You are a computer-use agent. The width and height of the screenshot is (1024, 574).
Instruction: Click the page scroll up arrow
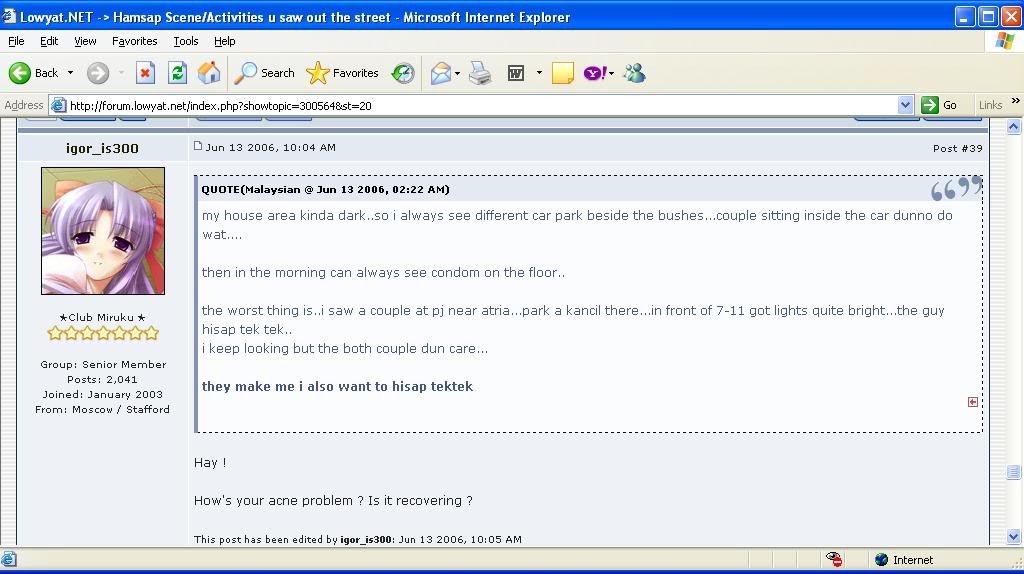[1014, 127]
